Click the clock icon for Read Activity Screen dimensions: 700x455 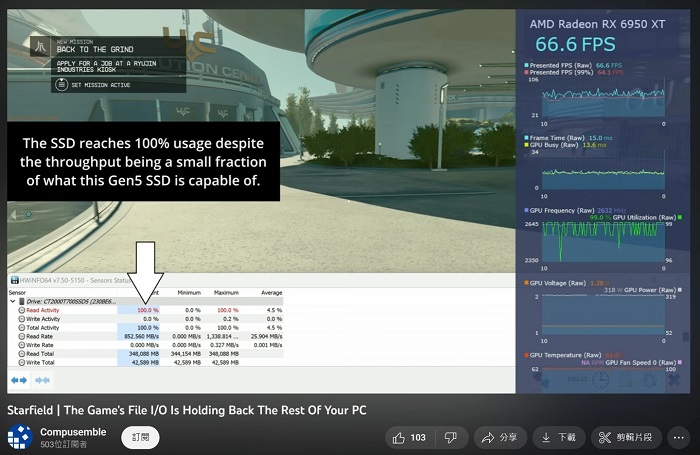(21, 310)
